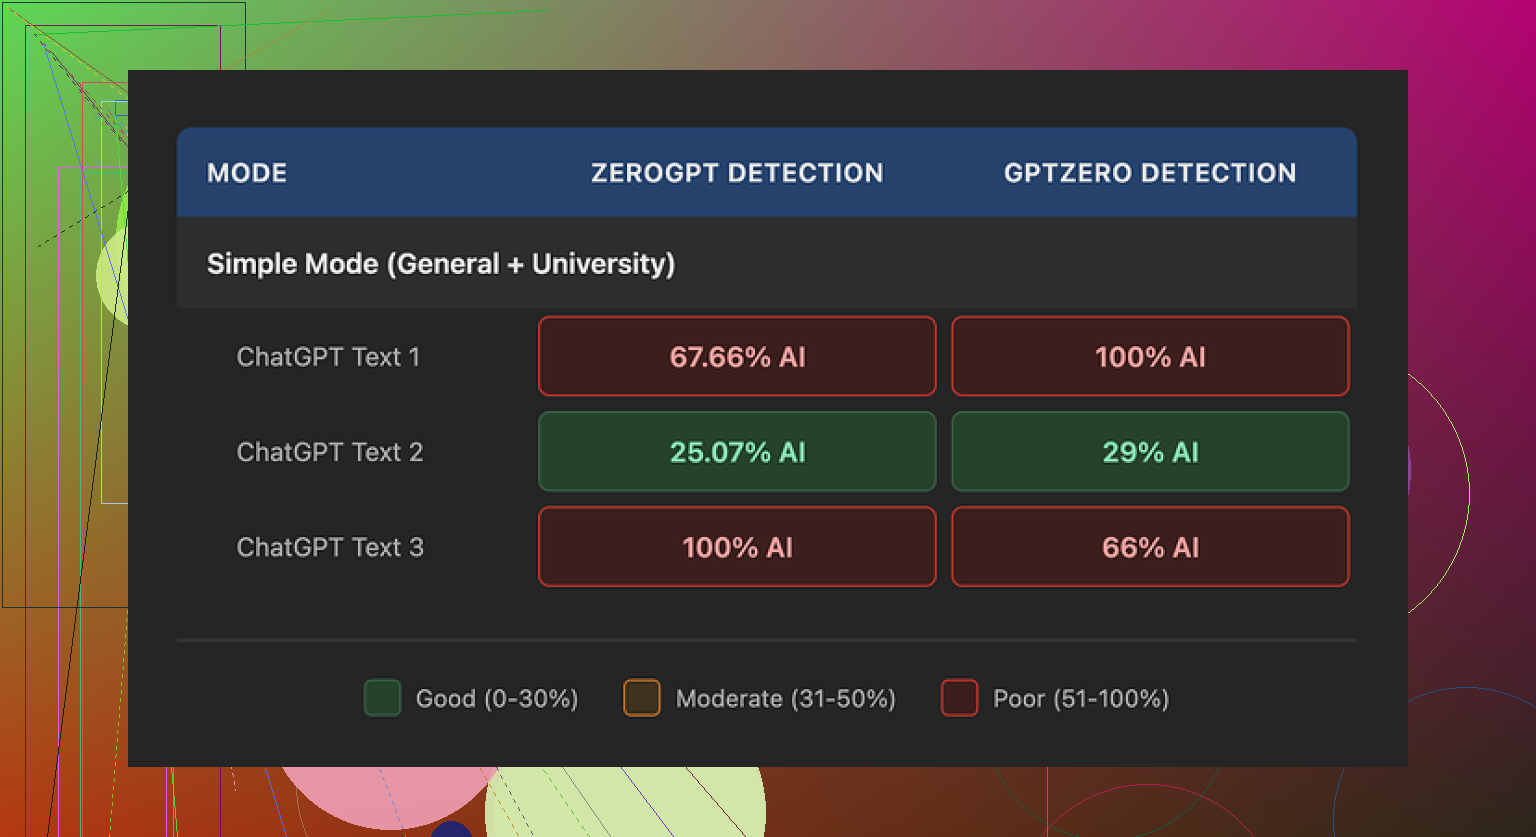This screenshot has width=1536, height=837.
Task: Click the Poor (51-100%) legend label
Action: tap(1081, 698)
